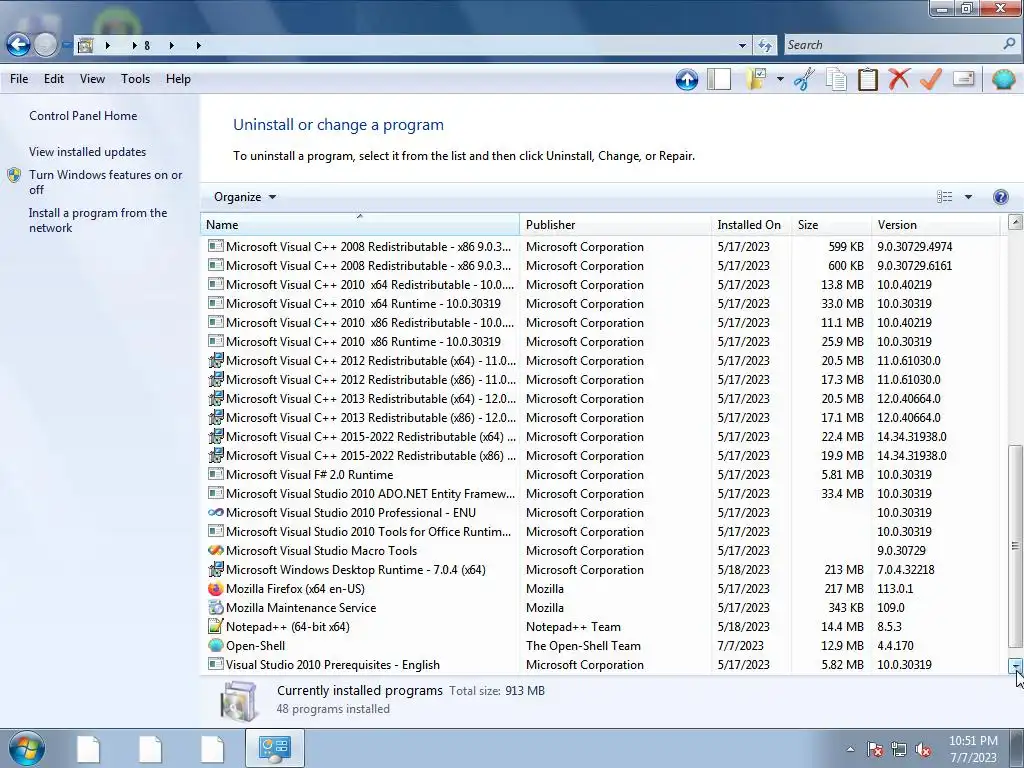Click the red X Delete toolbar icon
1024x768 pixels.
[x=899, y=80]
